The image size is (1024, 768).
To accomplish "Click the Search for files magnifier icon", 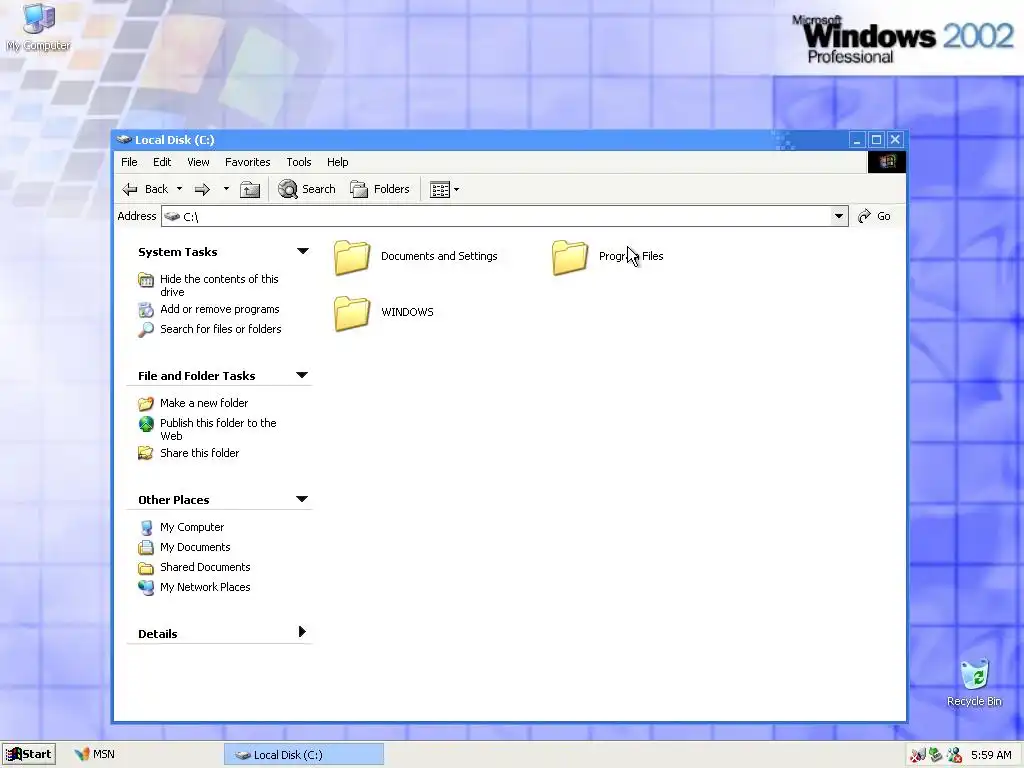I will click(146, 330).
